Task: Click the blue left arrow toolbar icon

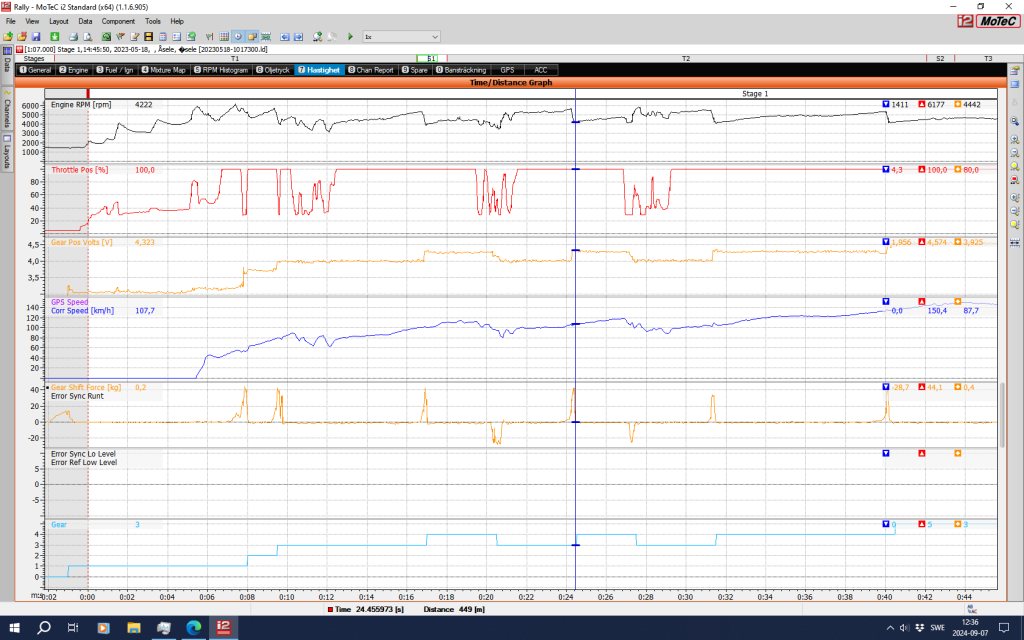Action: point(285,37)
